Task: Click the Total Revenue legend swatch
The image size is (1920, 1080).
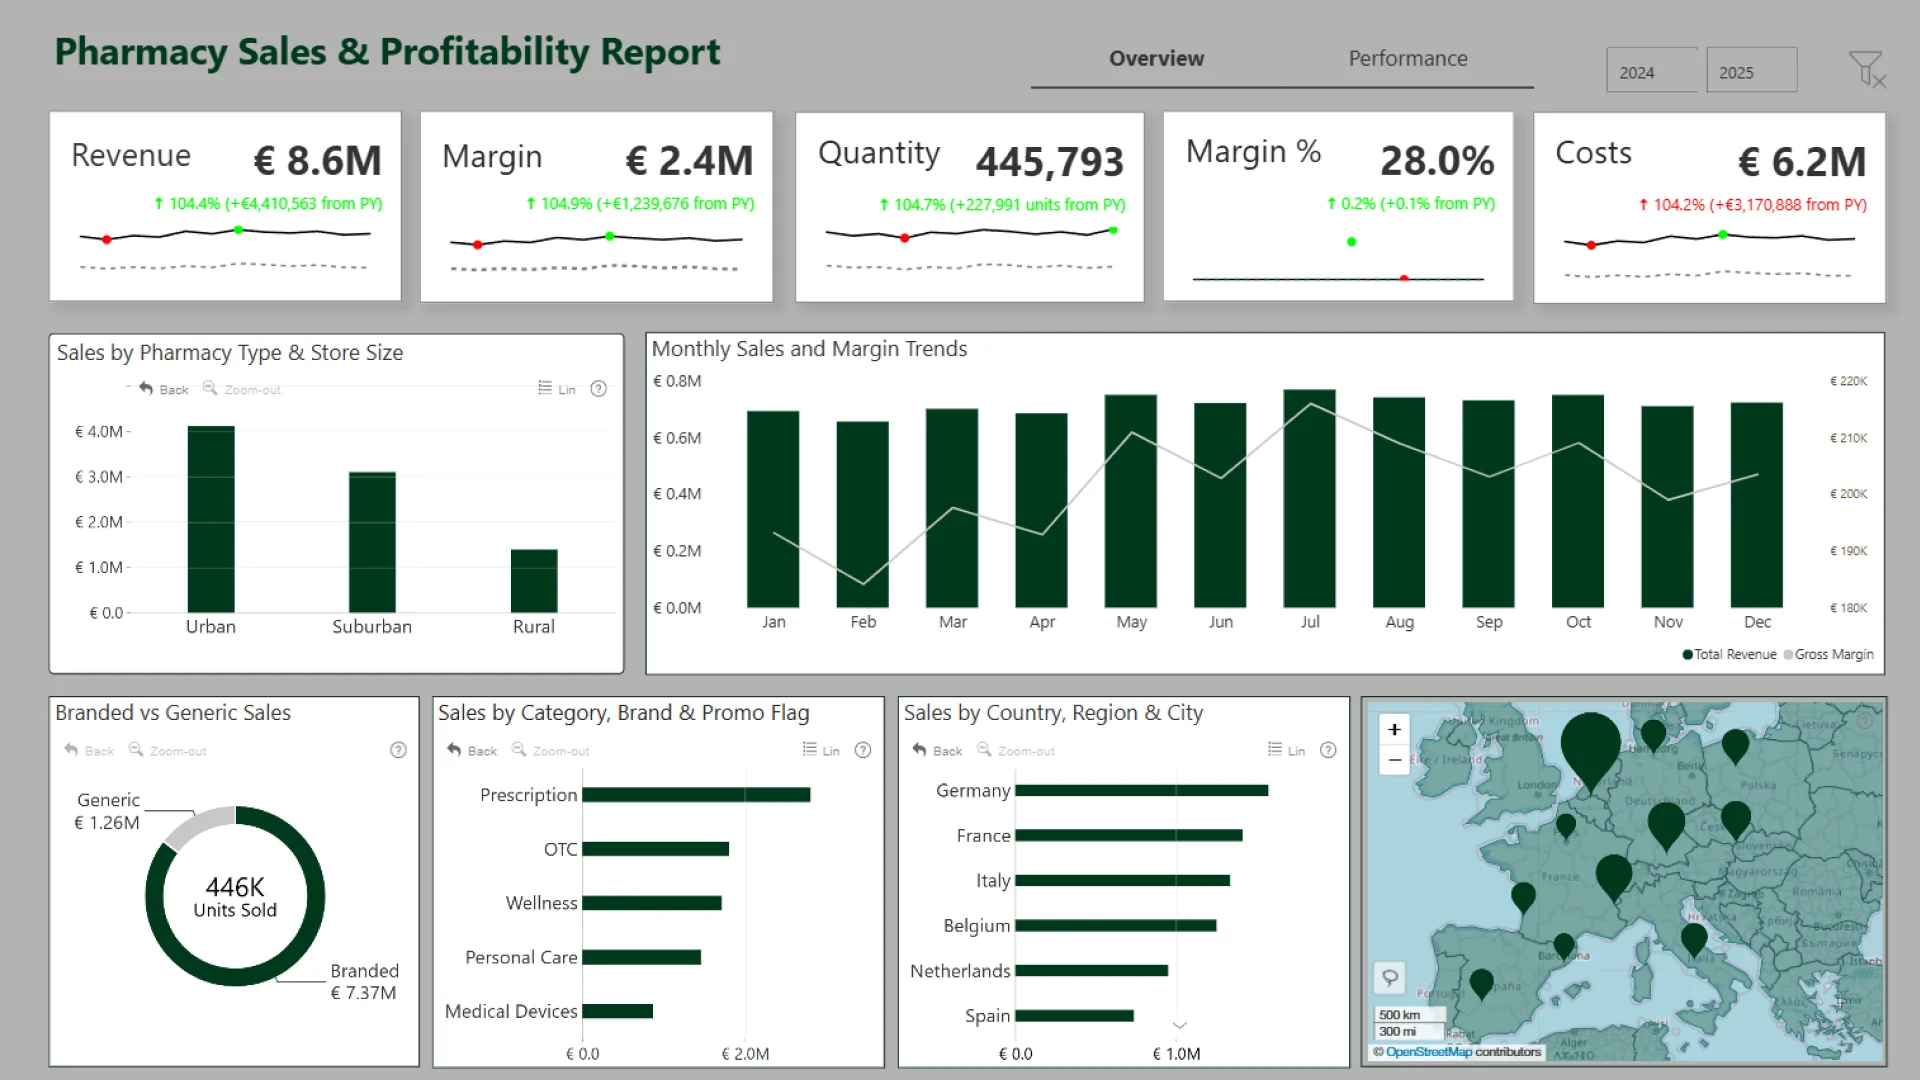Action: 1688,655
